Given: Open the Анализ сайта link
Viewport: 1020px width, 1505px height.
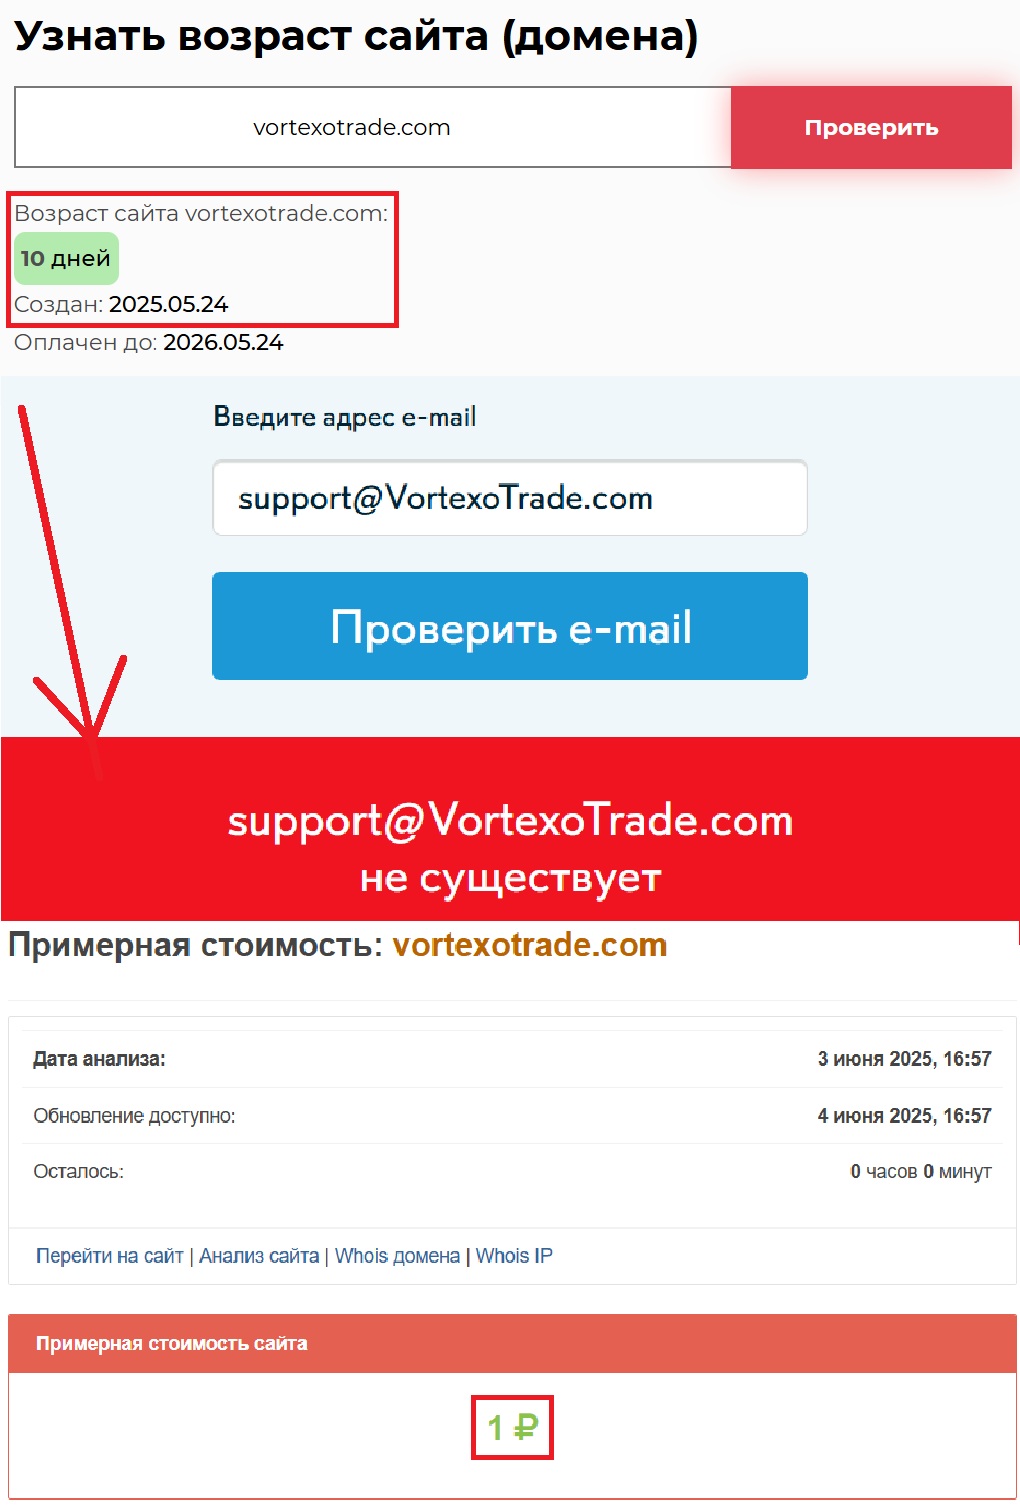Looking at the screenshot, I should click(x=259, y=1256).
